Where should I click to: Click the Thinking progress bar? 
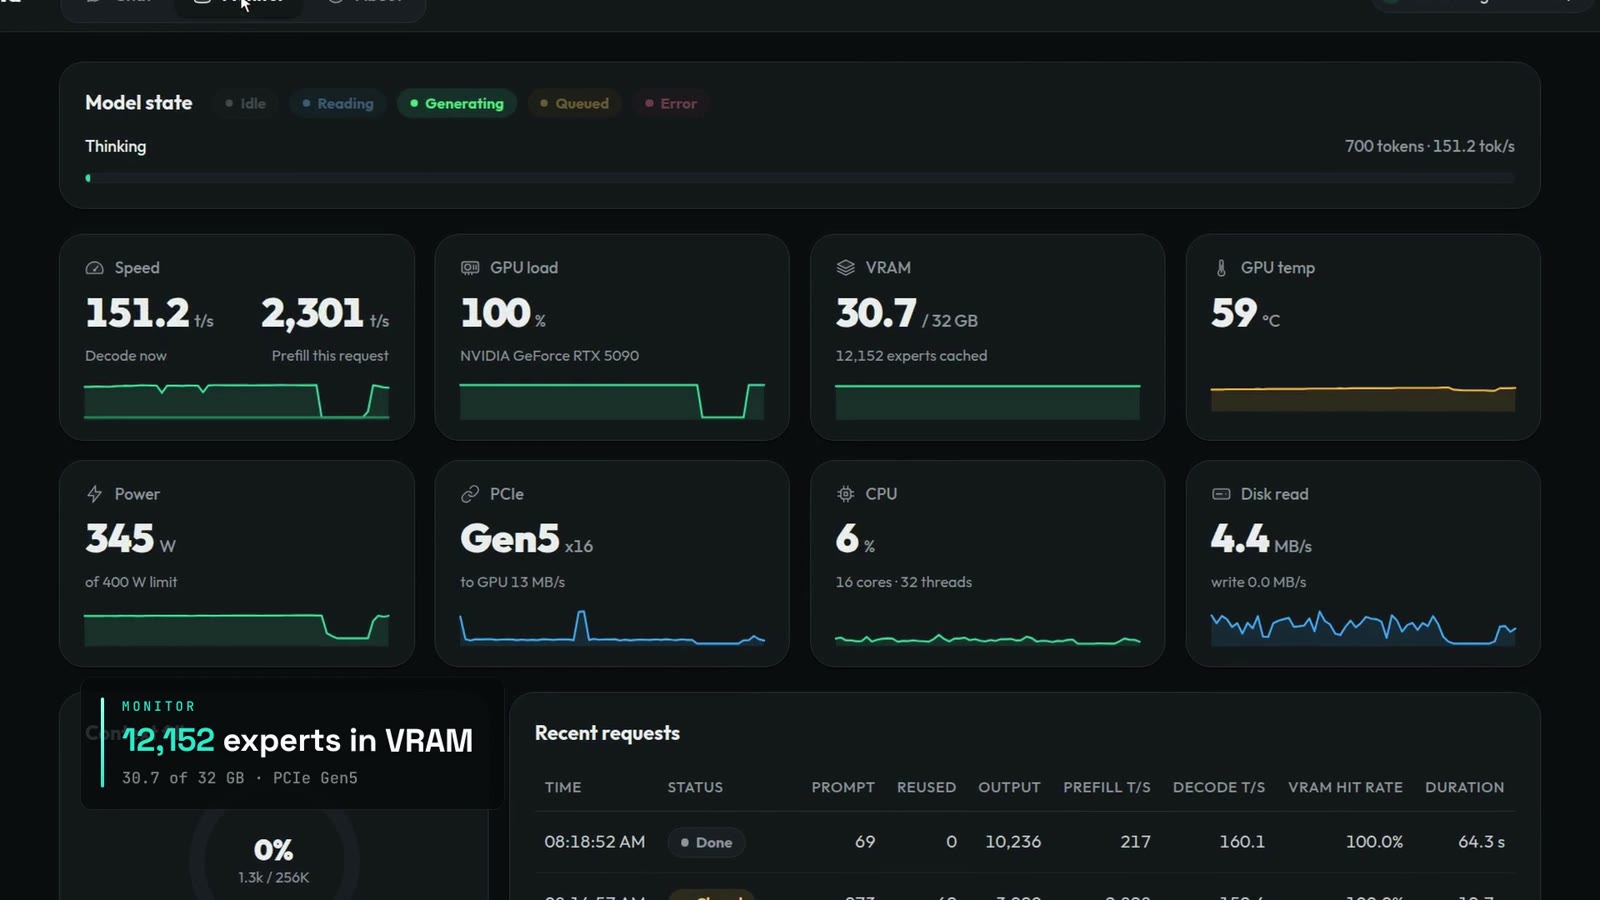click(800, 178)
